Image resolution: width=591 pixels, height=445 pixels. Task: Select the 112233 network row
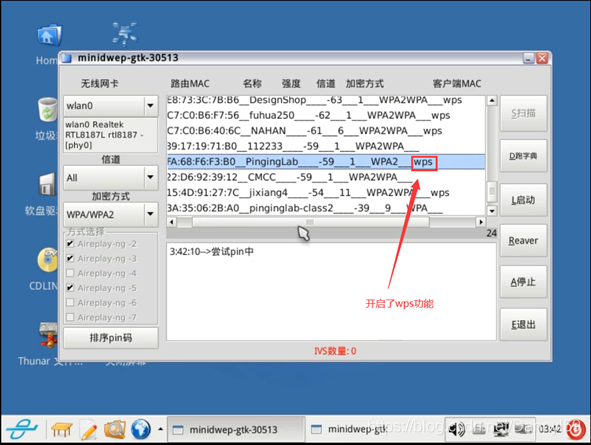(326, 146)
